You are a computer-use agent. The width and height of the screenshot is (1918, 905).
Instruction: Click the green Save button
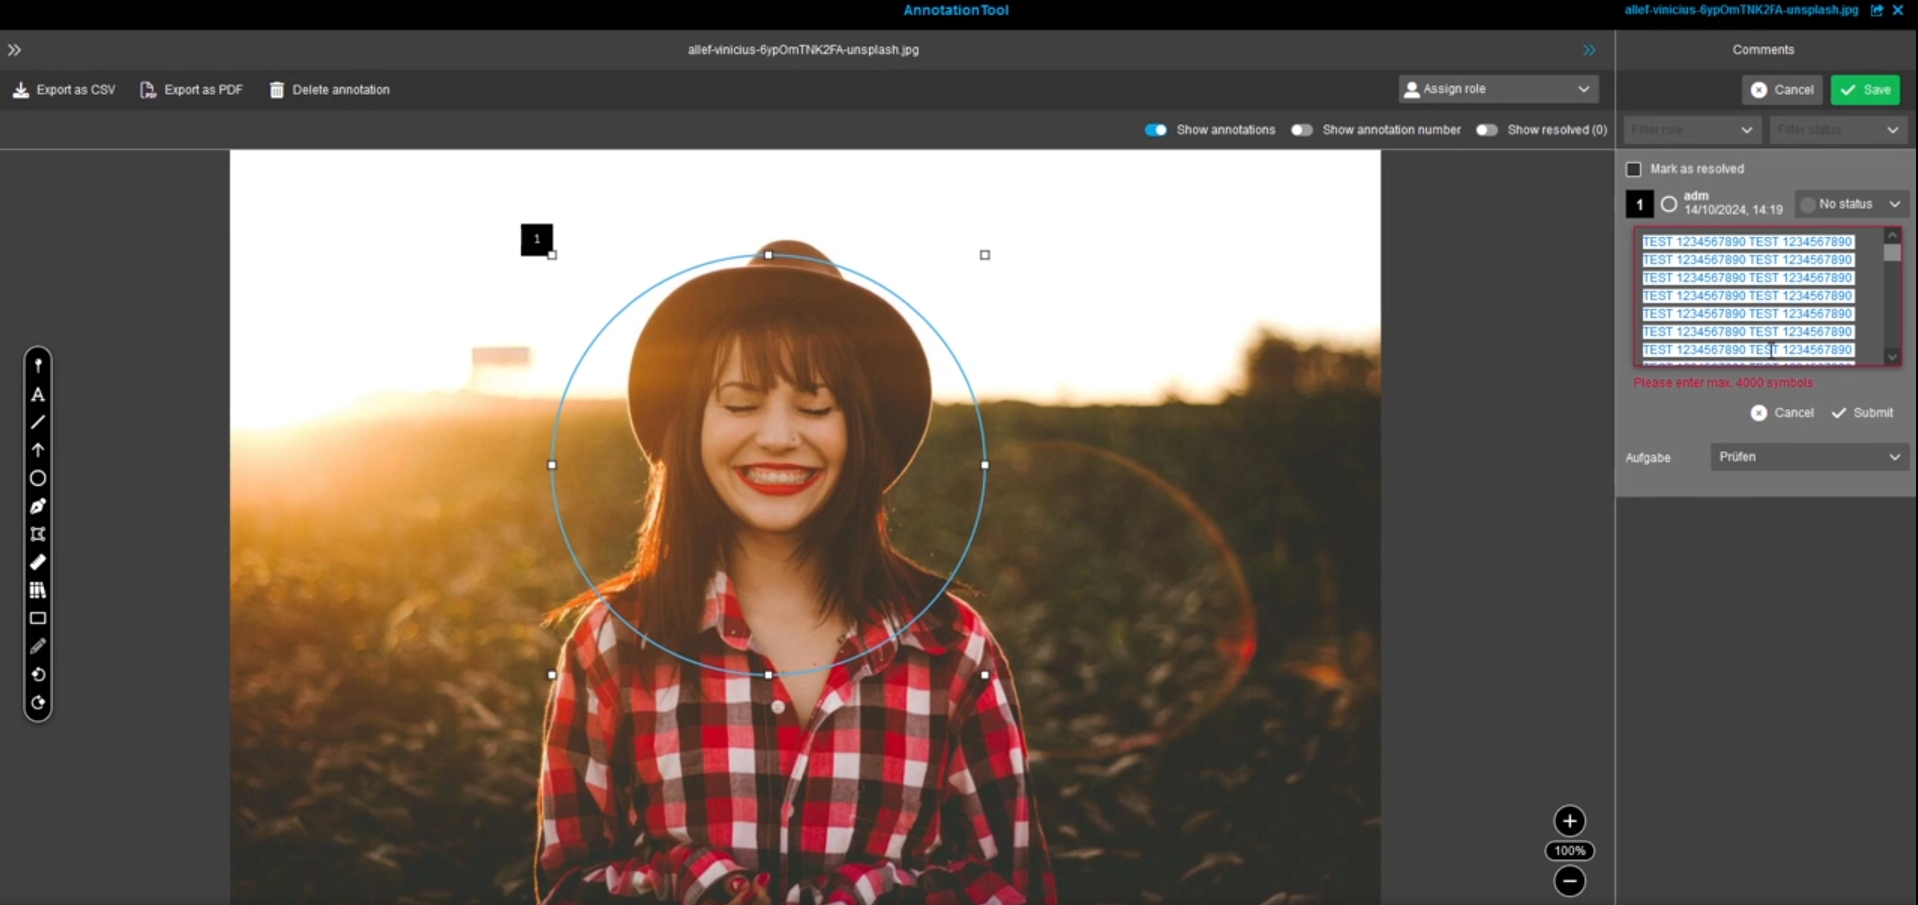[1865, 90]
